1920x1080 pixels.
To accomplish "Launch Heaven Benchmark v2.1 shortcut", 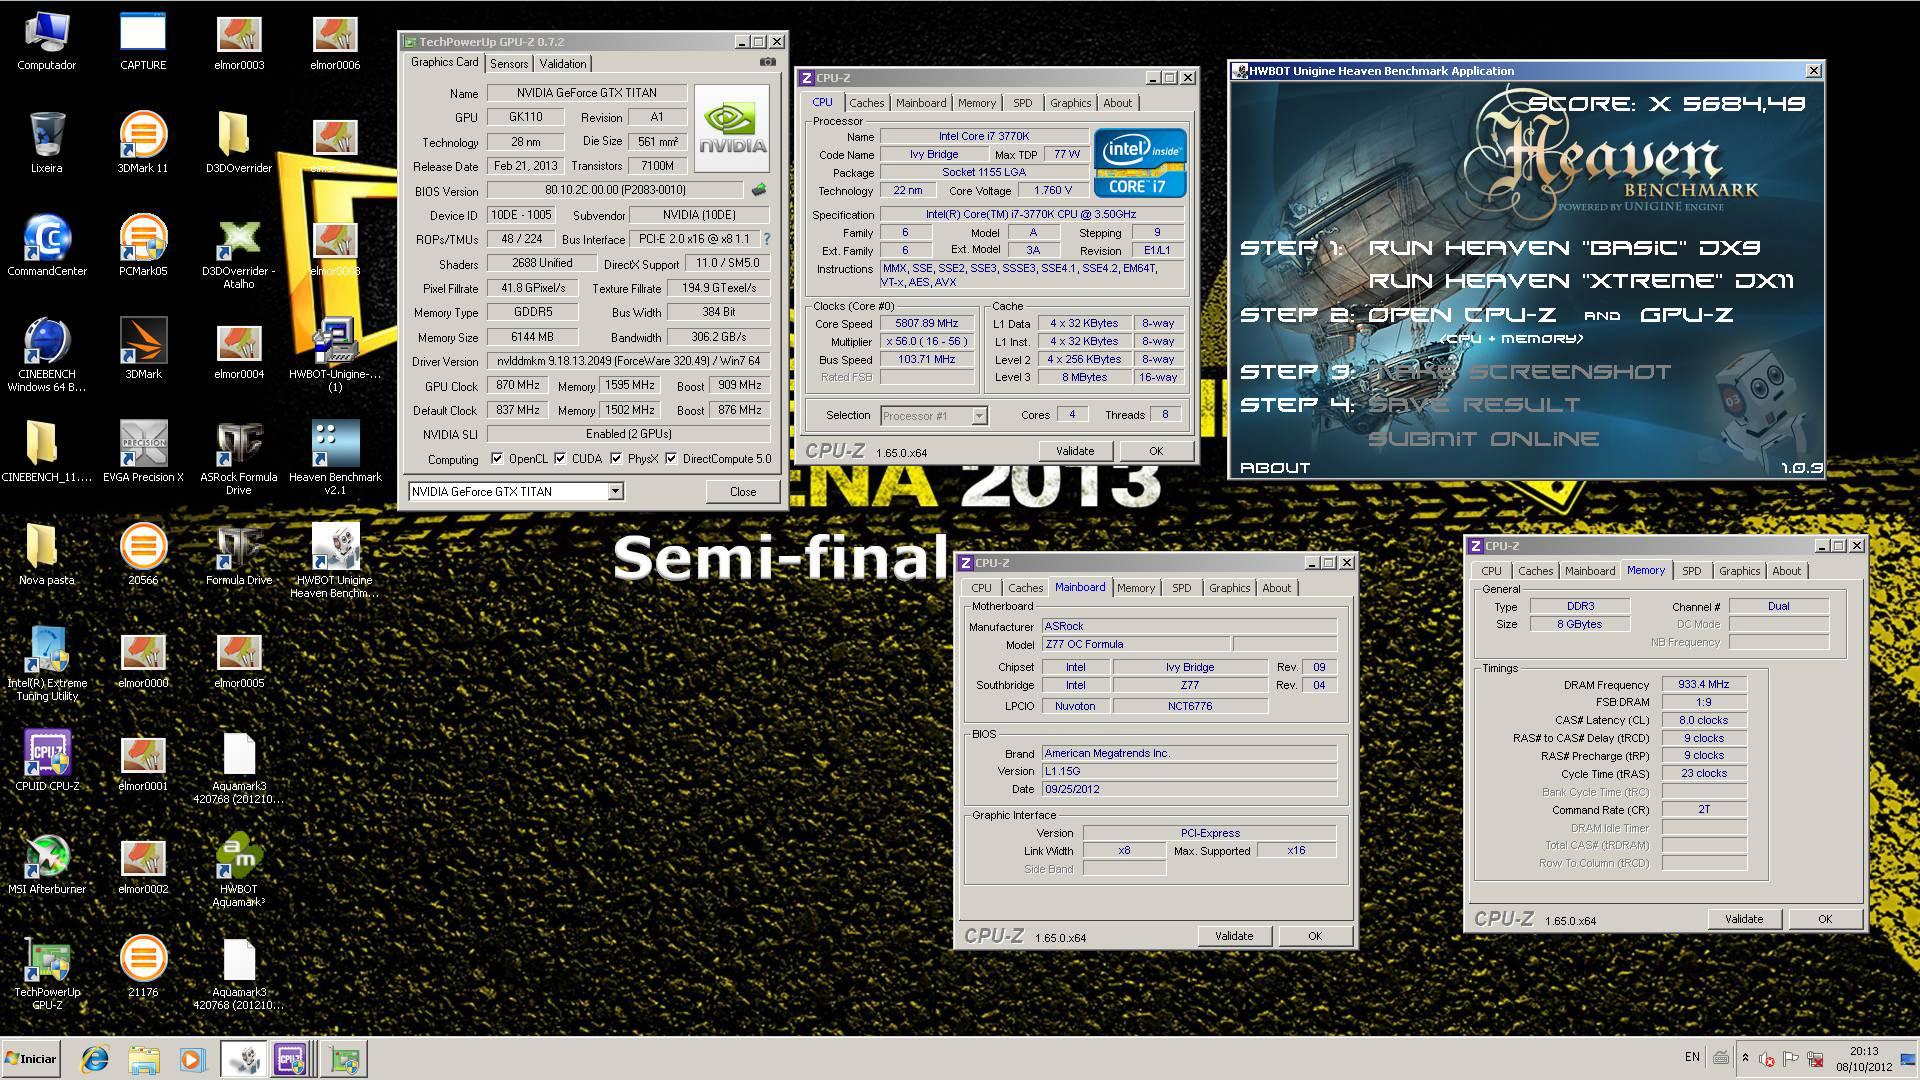I will 335,458.
